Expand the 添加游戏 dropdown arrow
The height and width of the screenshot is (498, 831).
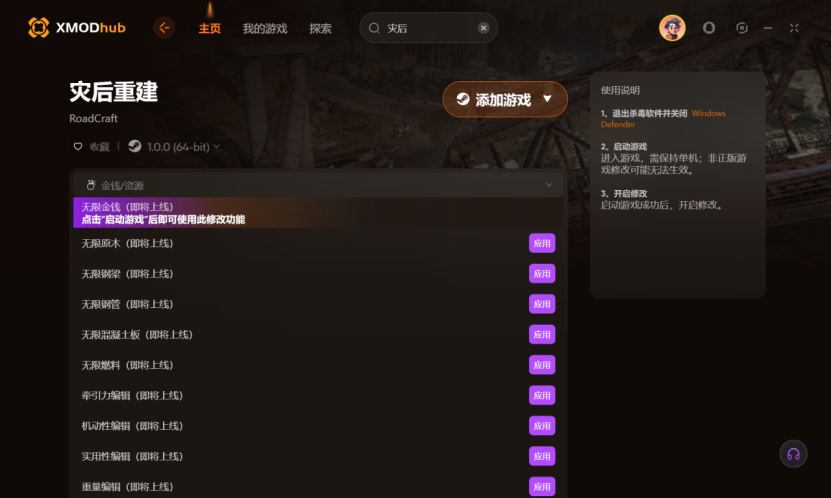(x=547, y=99)
